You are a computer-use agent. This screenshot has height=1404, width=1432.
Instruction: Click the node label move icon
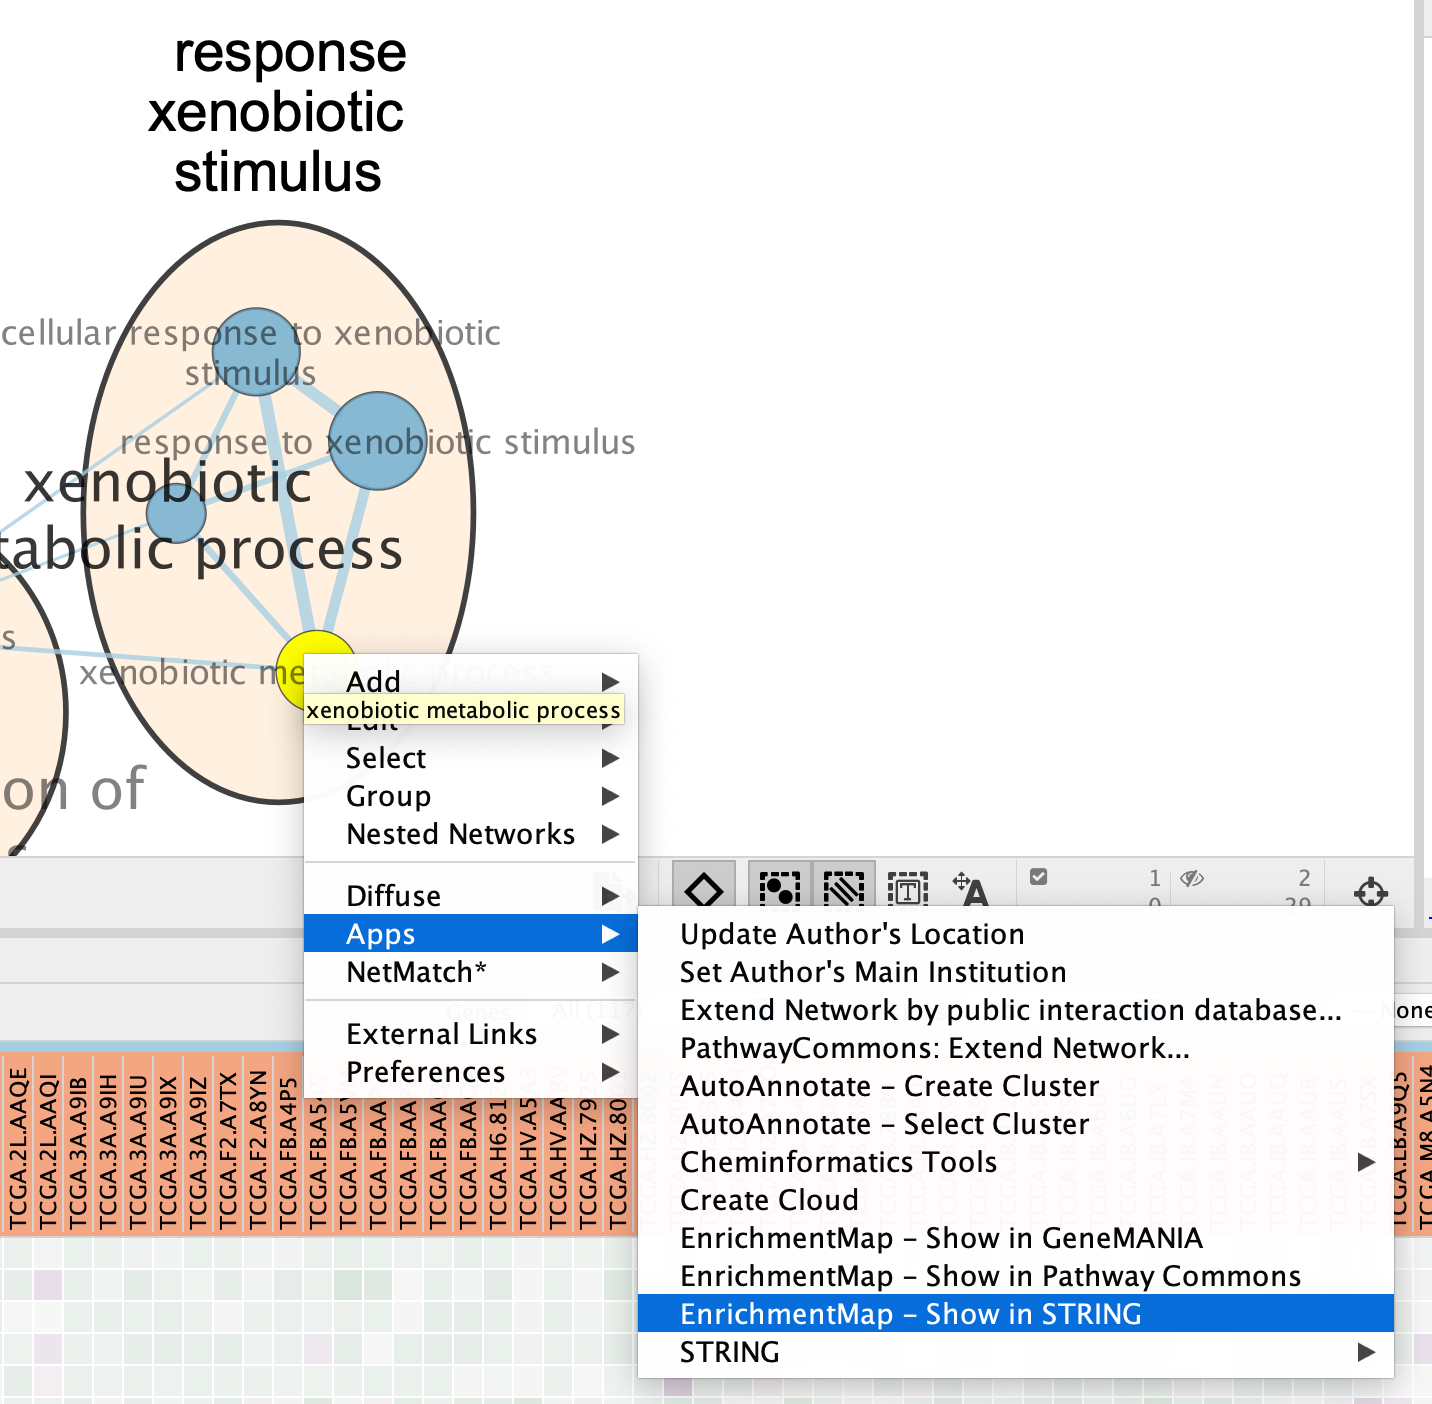[970, 888]
